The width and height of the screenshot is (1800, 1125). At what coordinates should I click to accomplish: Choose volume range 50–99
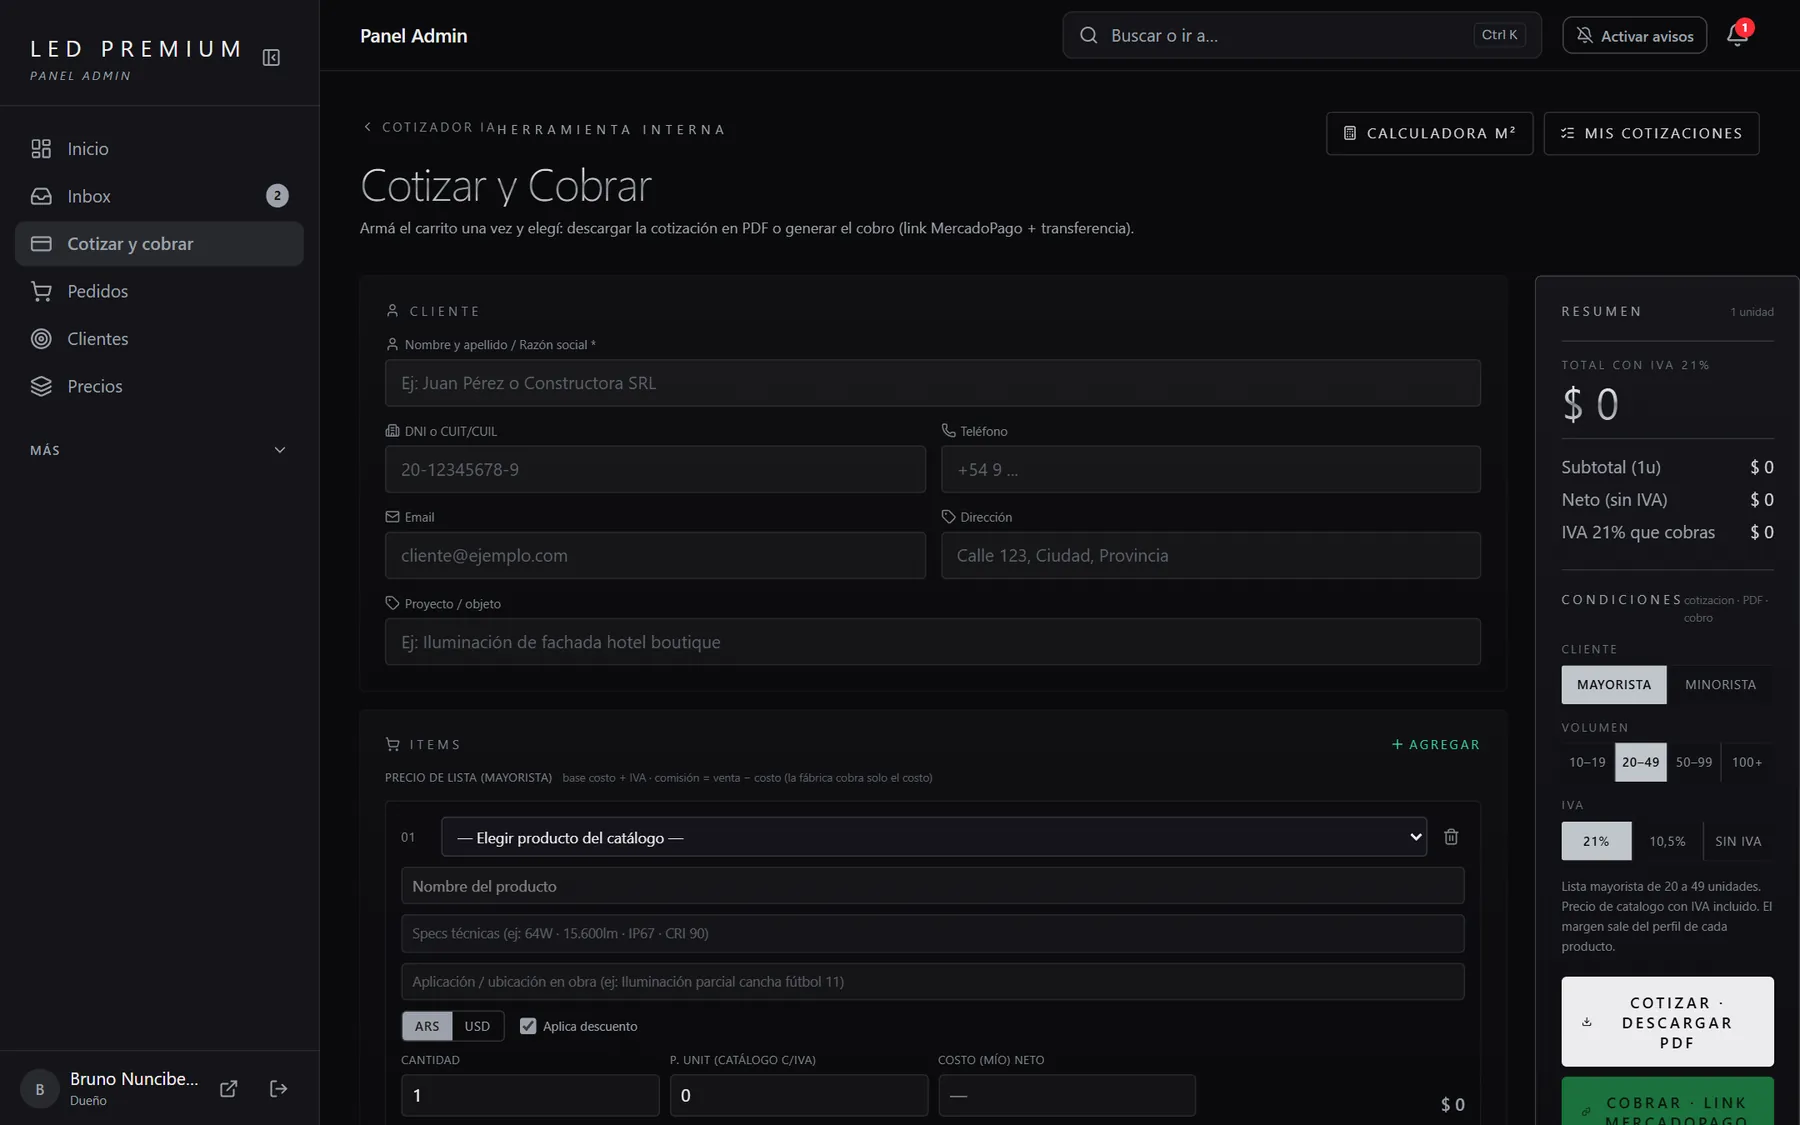1694,762
